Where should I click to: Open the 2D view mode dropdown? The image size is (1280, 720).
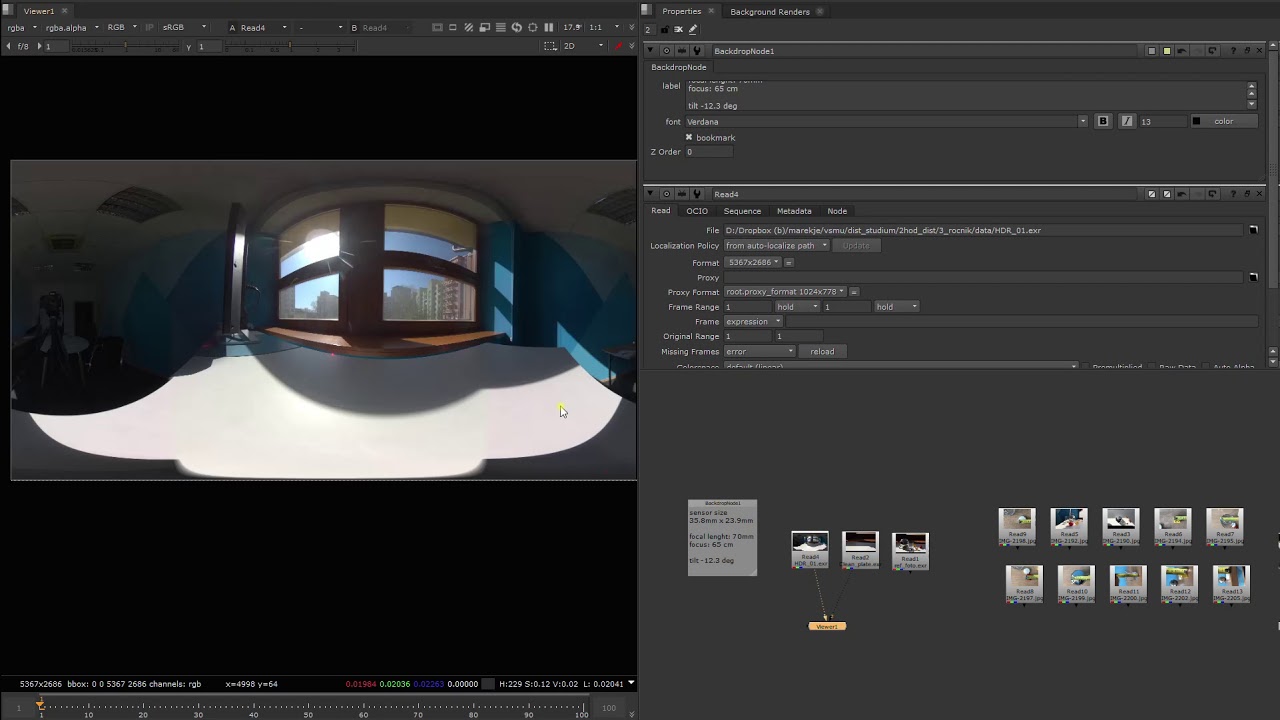tap(583, 46)
